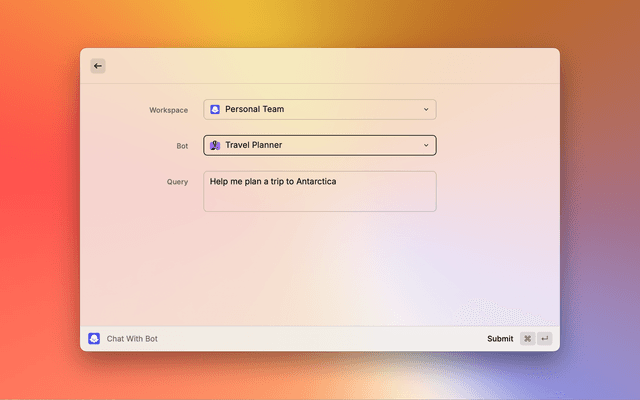Screen dimensions: 640x400
Task: Select the "Travel Planner" text in Bot field
Action: coord(253,145)
